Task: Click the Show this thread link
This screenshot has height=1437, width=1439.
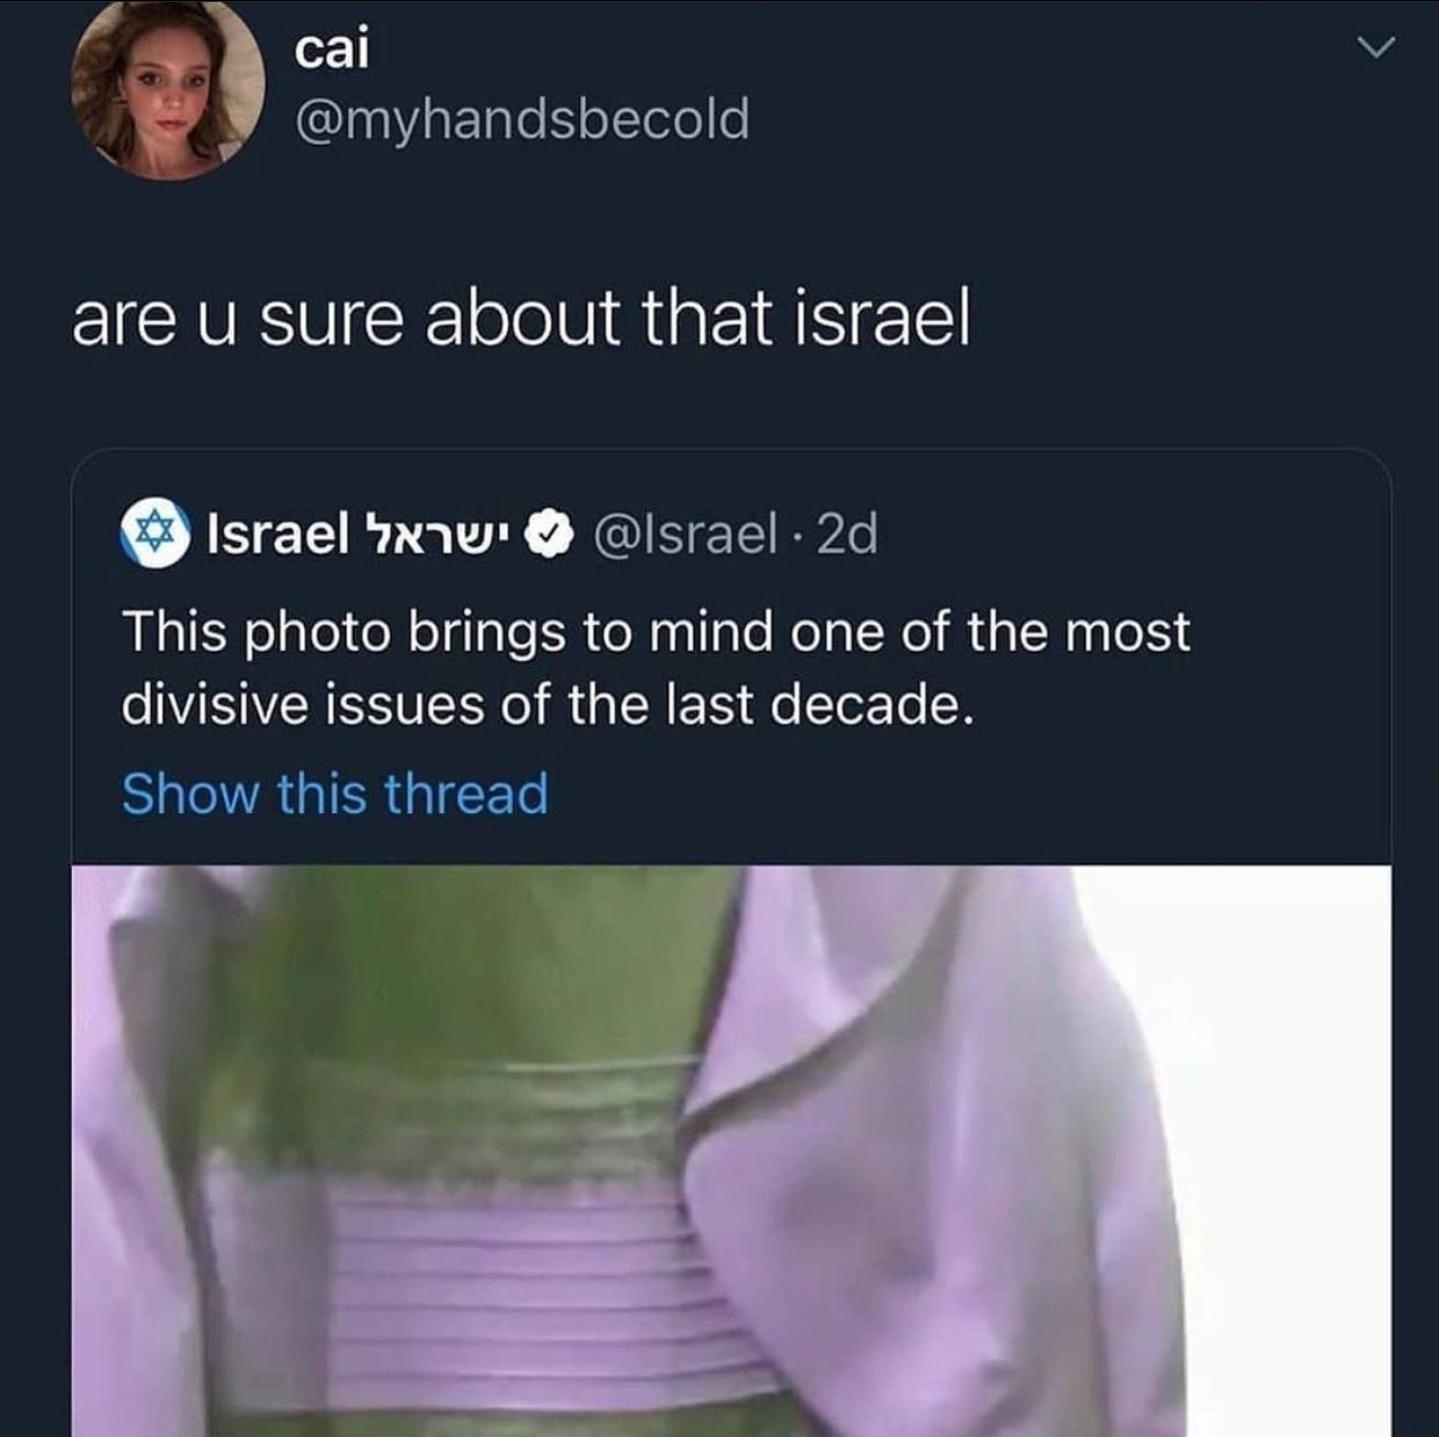Action: 335,793
